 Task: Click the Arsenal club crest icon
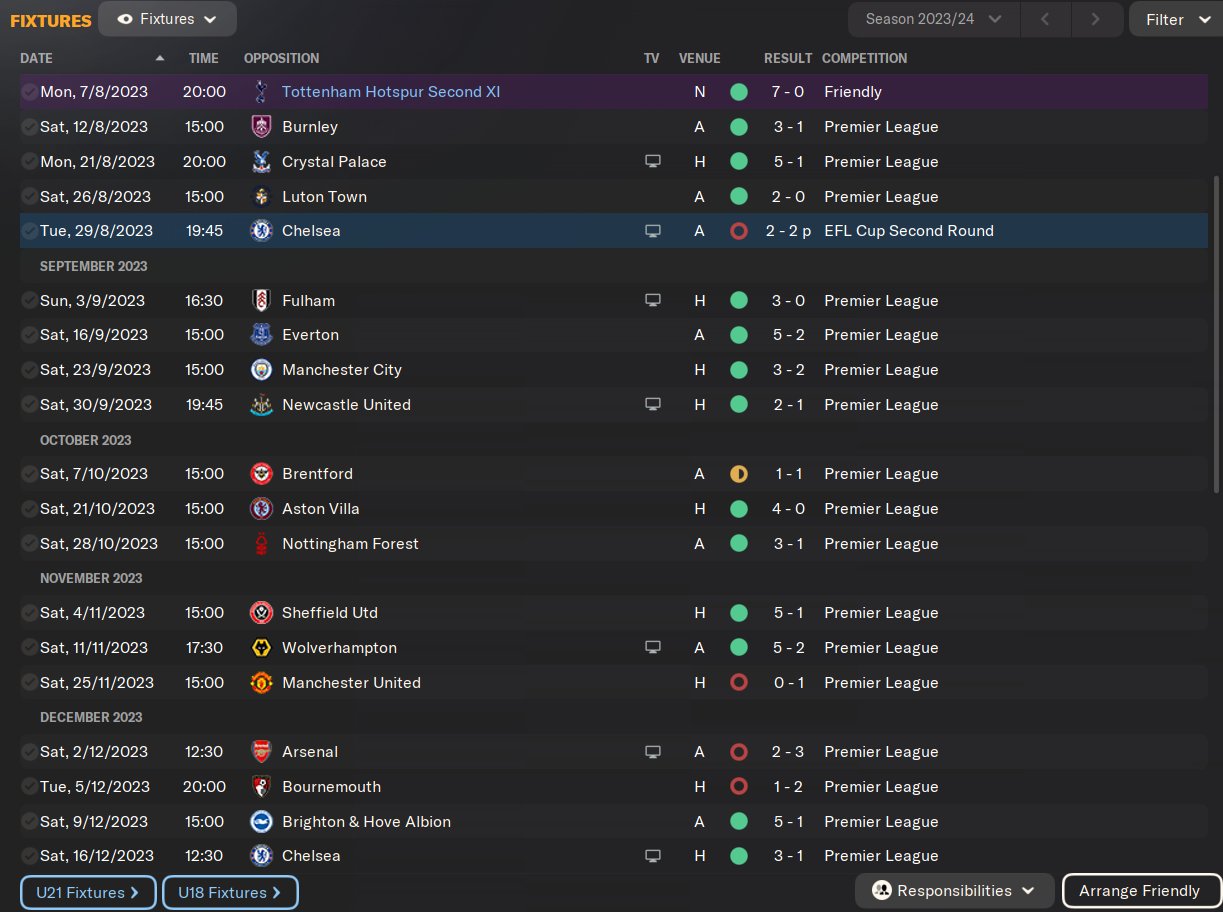point(261,752)
